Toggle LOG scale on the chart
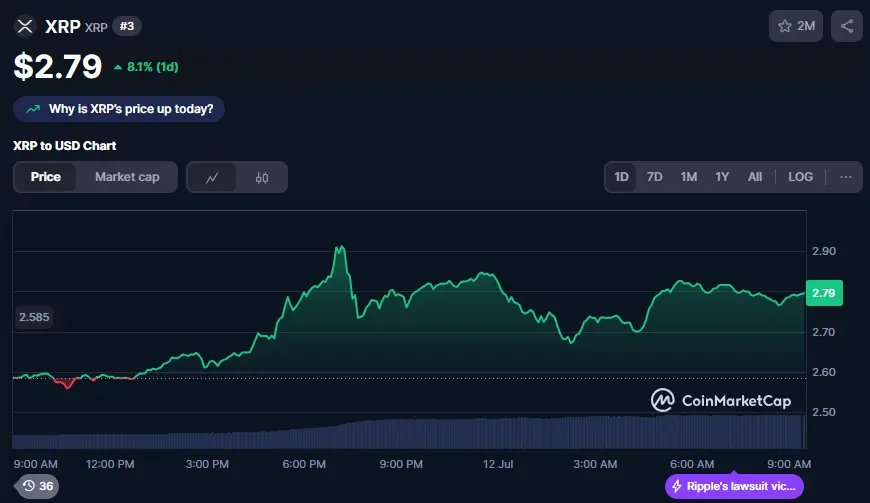870x503 pixels. click(801, 177)
